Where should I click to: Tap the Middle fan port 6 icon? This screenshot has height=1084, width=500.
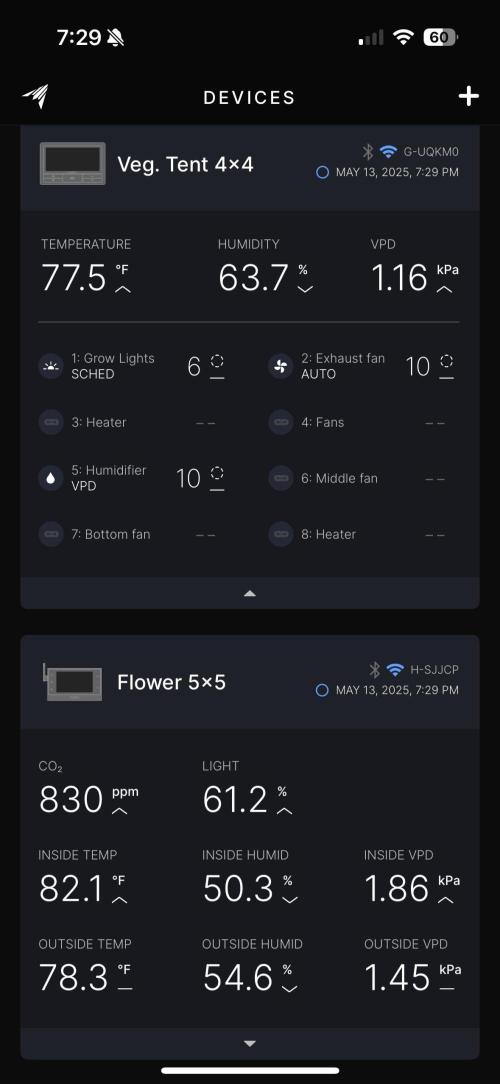pos(280,478)
